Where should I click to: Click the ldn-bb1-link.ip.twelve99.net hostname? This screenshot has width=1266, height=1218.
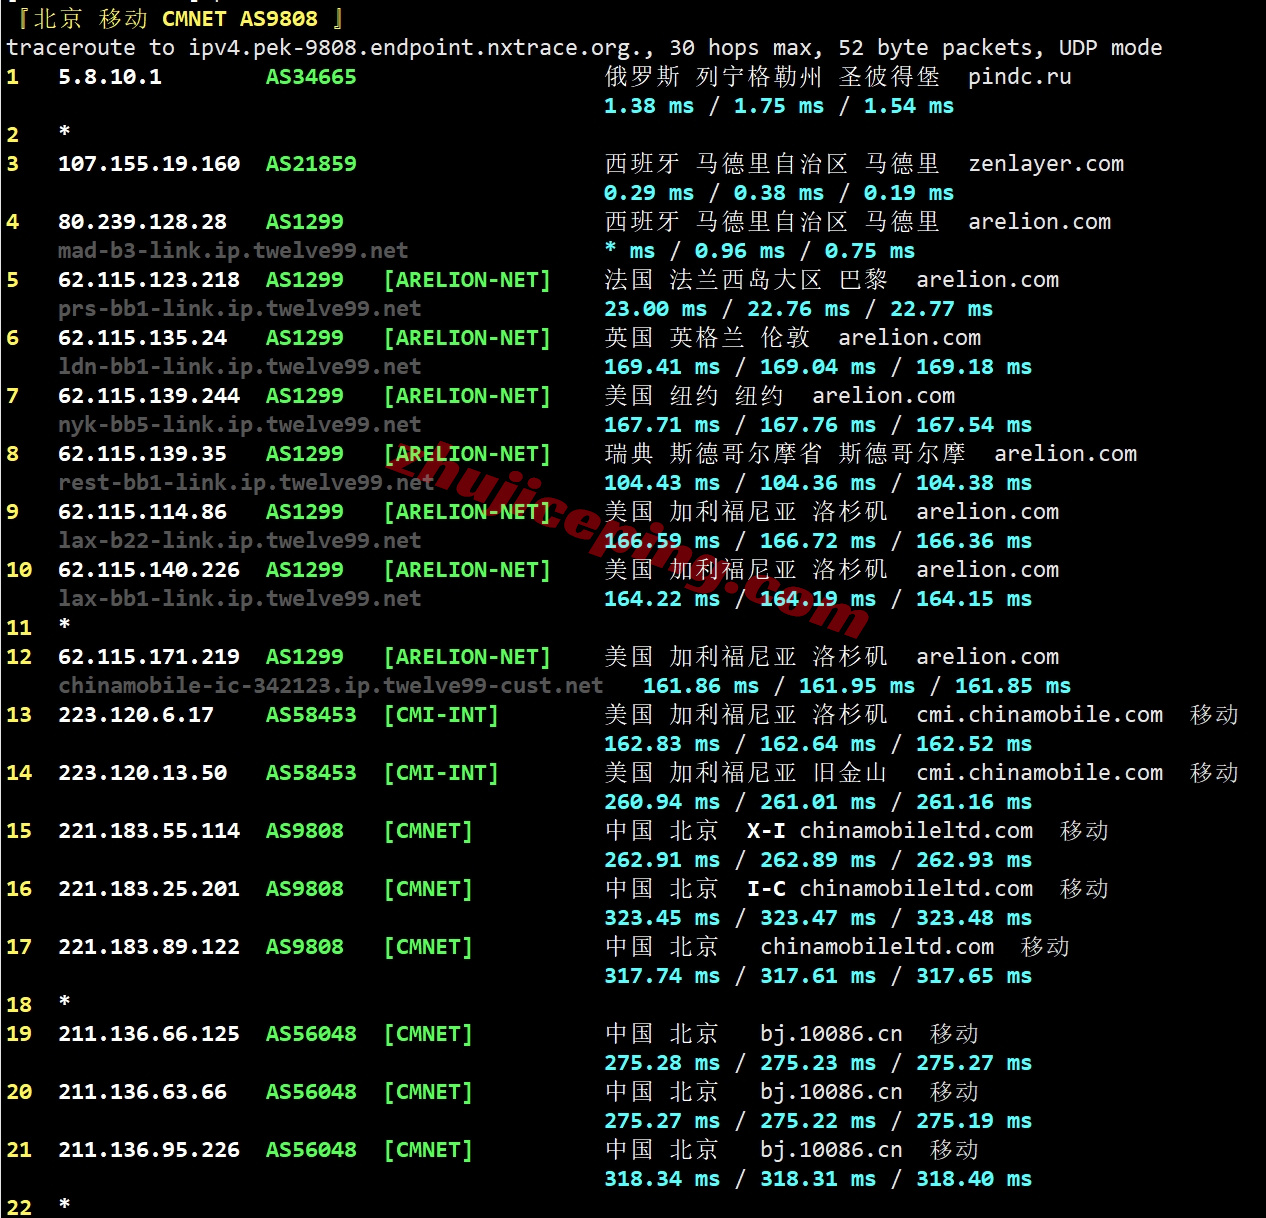click(x=239, y=367)
